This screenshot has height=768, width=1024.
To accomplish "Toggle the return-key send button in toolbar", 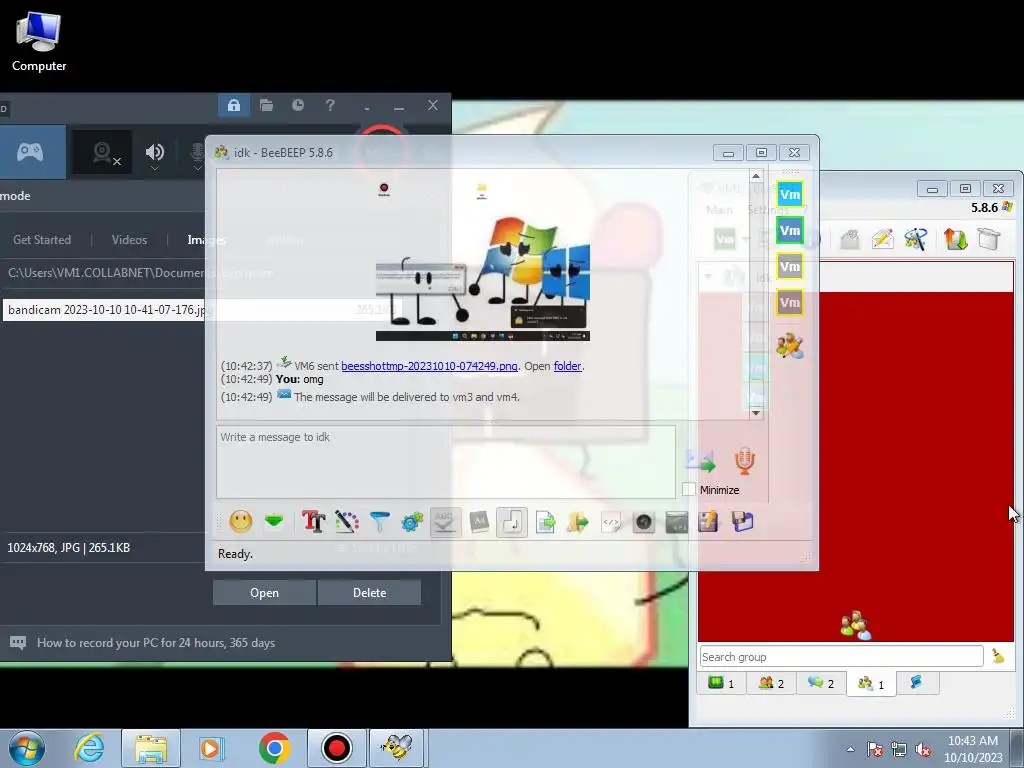I will pyautogui.click(x=512, y=522).
